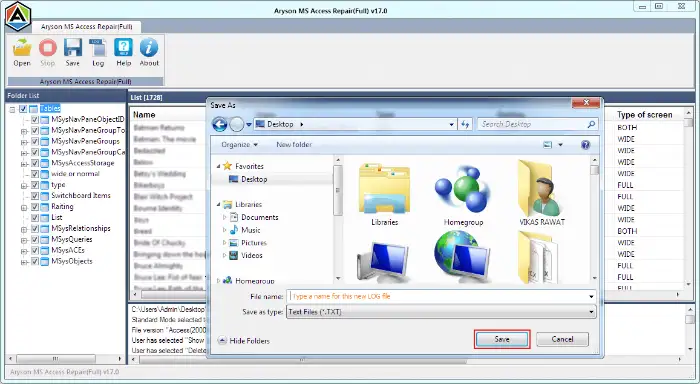Click the Save button in dialog
700x384 pixels.
[502, 339]
